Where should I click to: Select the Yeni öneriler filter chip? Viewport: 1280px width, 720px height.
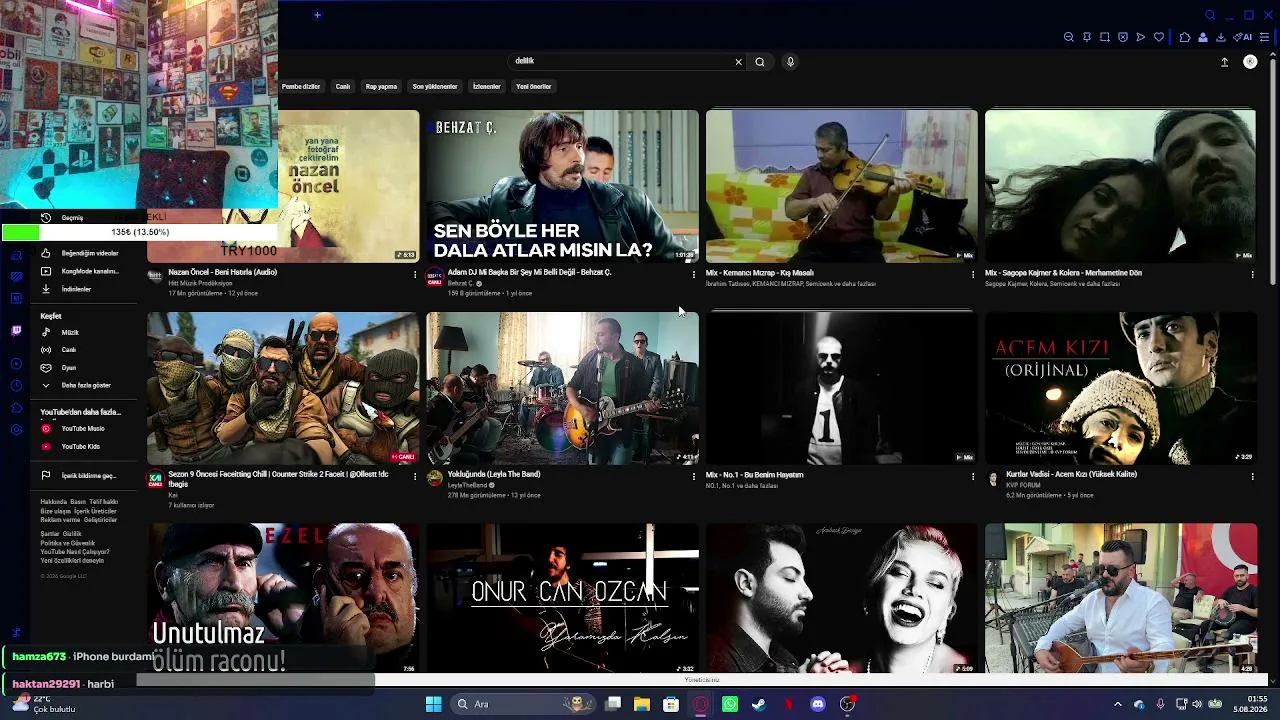(x=534, y=87)
